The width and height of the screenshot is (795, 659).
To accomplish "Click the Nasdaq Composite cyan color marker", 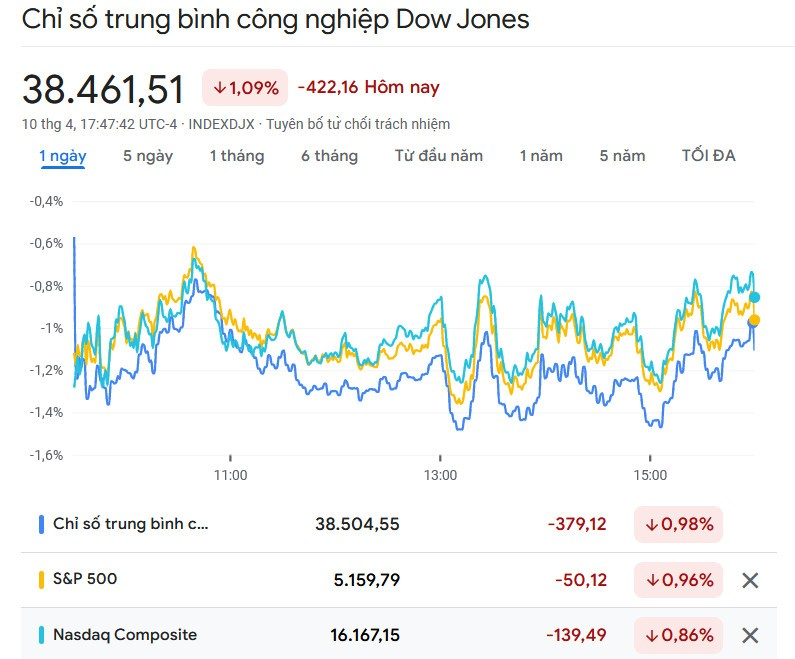I will [41, 634].
